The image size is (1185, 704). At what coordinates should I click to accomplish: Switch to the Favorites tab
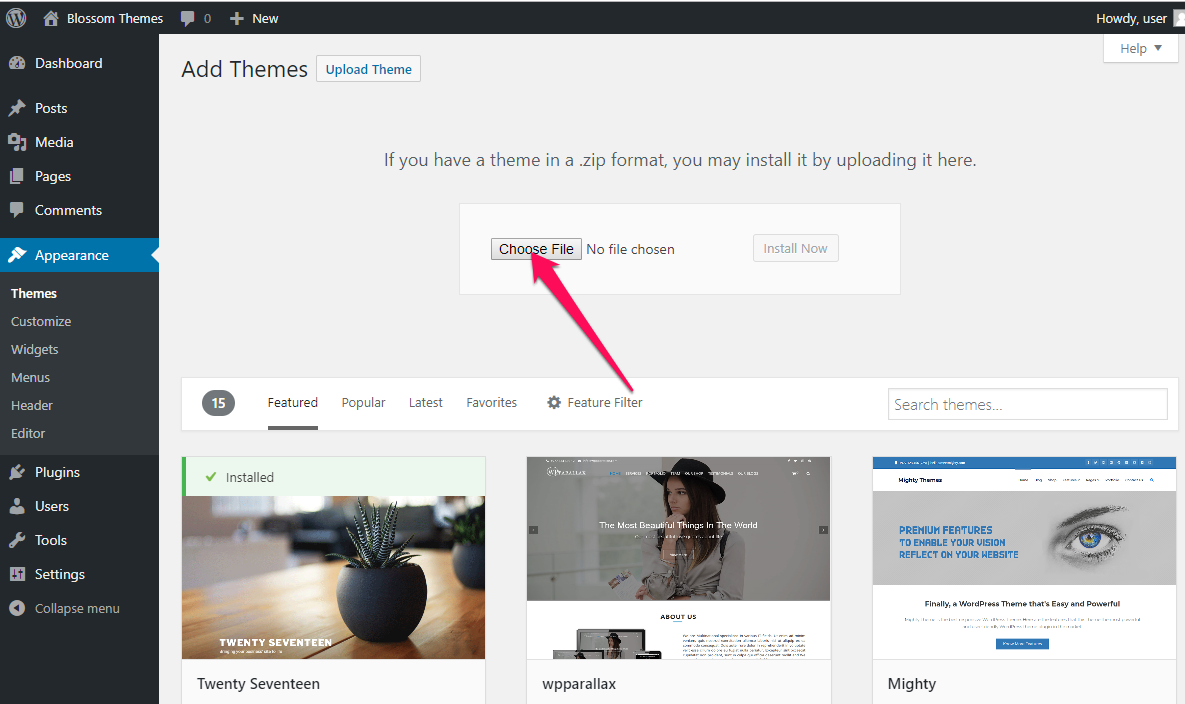pos(491,403)
